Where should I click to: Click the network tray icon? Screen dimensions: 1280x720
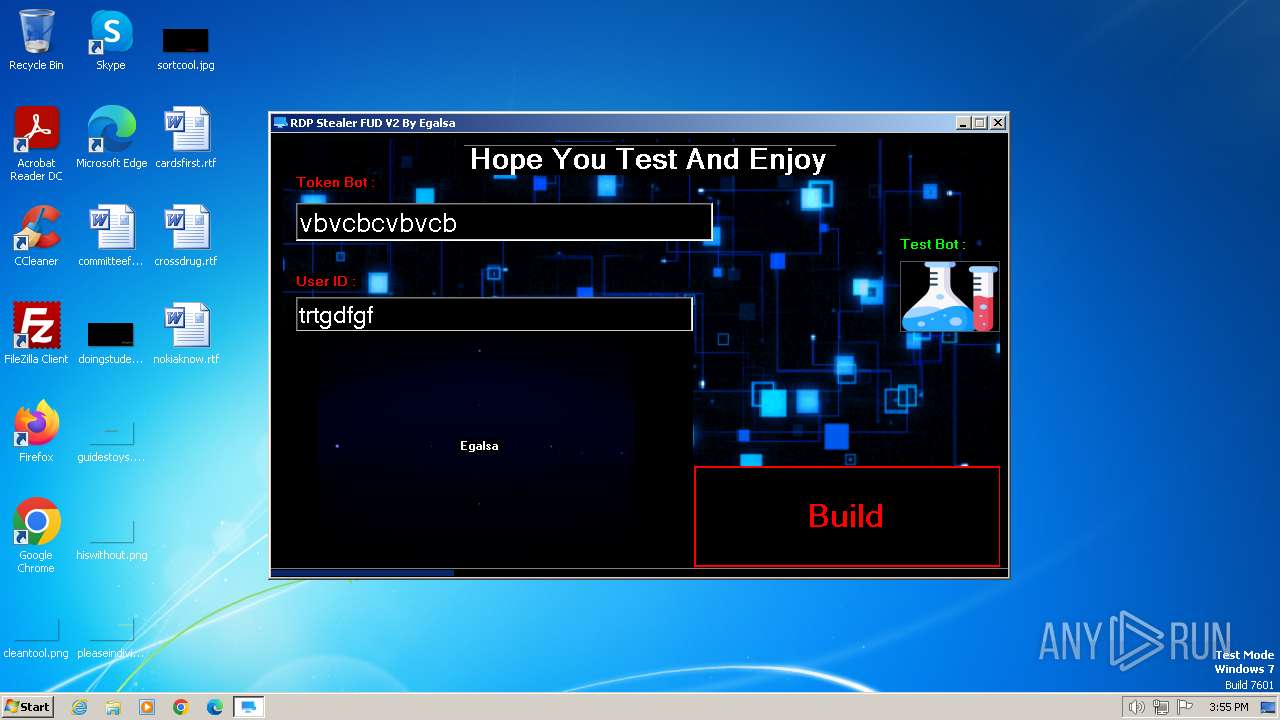[x=1161, y=707]
